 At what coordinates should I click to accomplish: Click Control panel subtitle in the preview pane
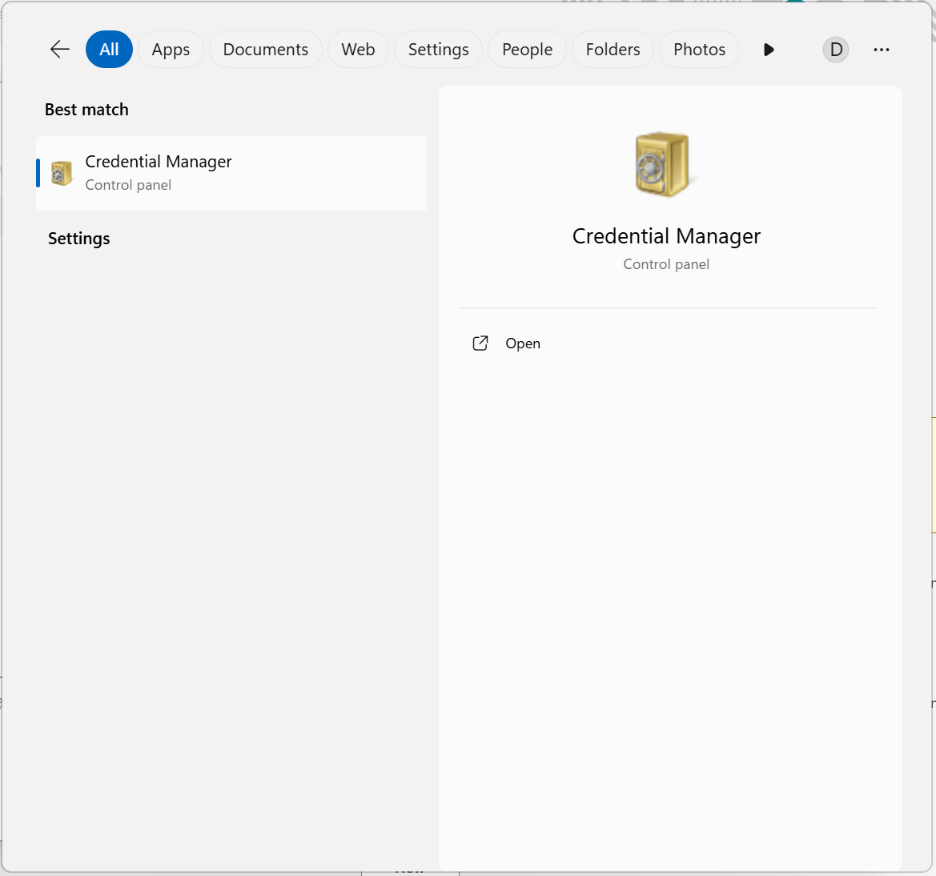[666, 265]
